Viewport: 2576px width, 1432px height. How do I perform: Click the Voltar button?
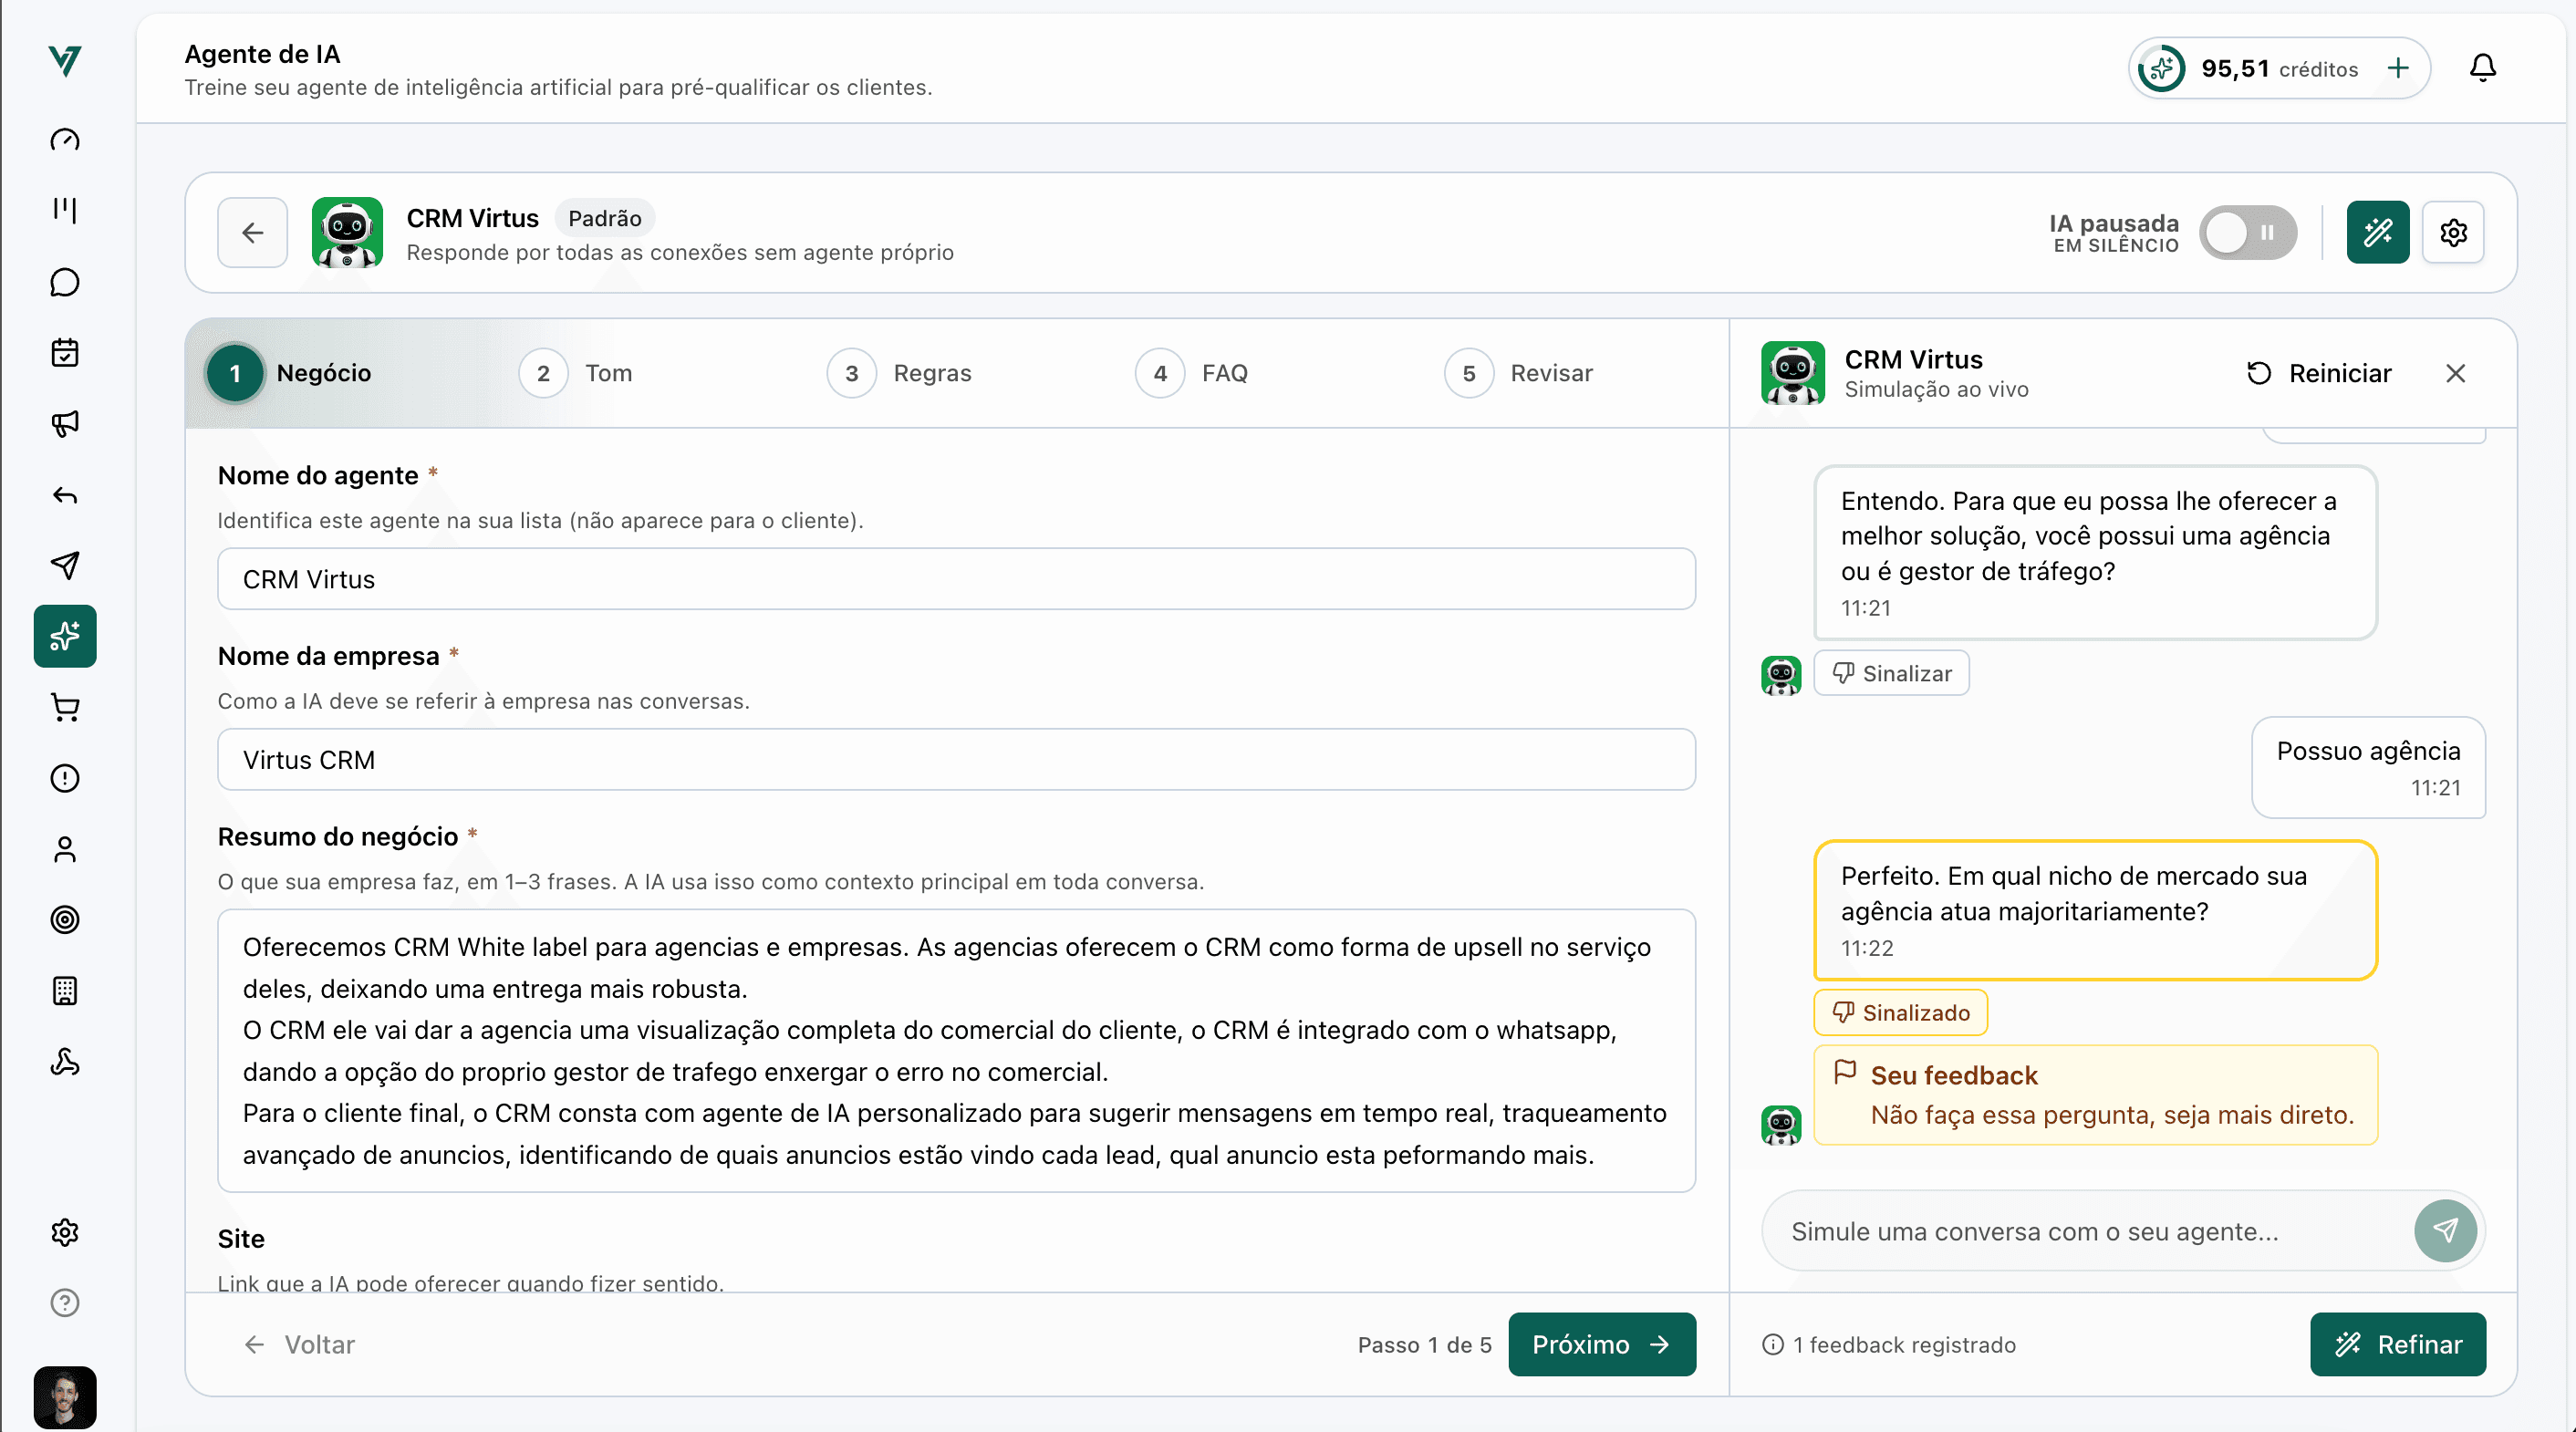(x=300, y=1345)
